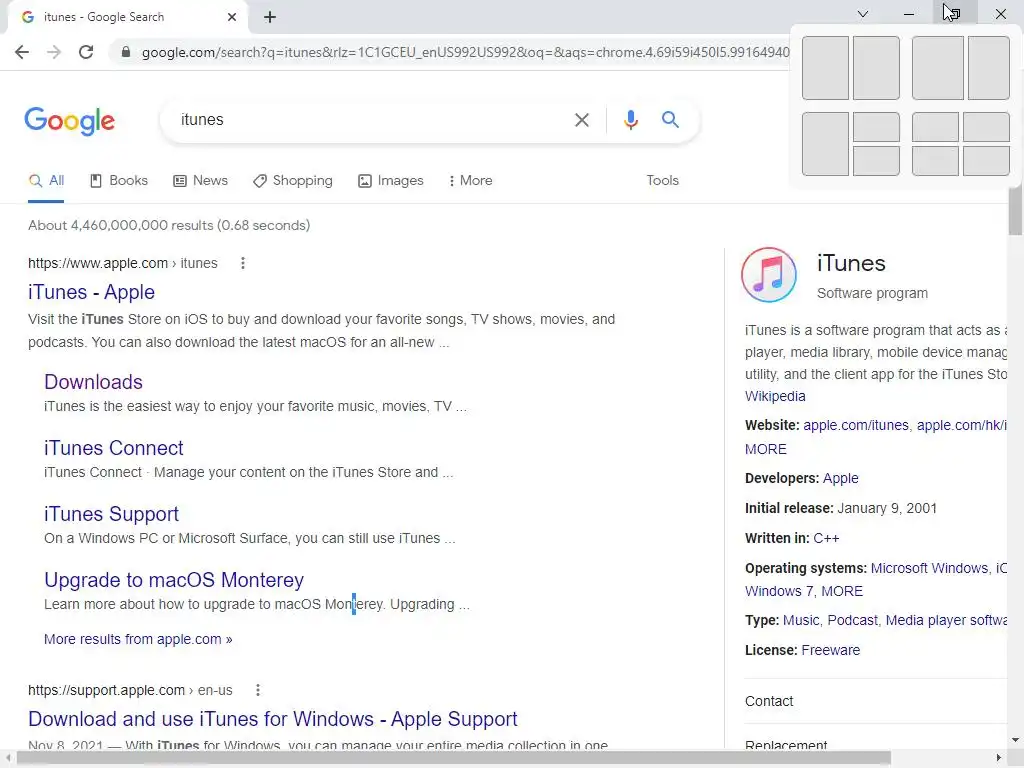Go back to the previous page
This screenshot has width=1024, height=768.
[22, 52]
